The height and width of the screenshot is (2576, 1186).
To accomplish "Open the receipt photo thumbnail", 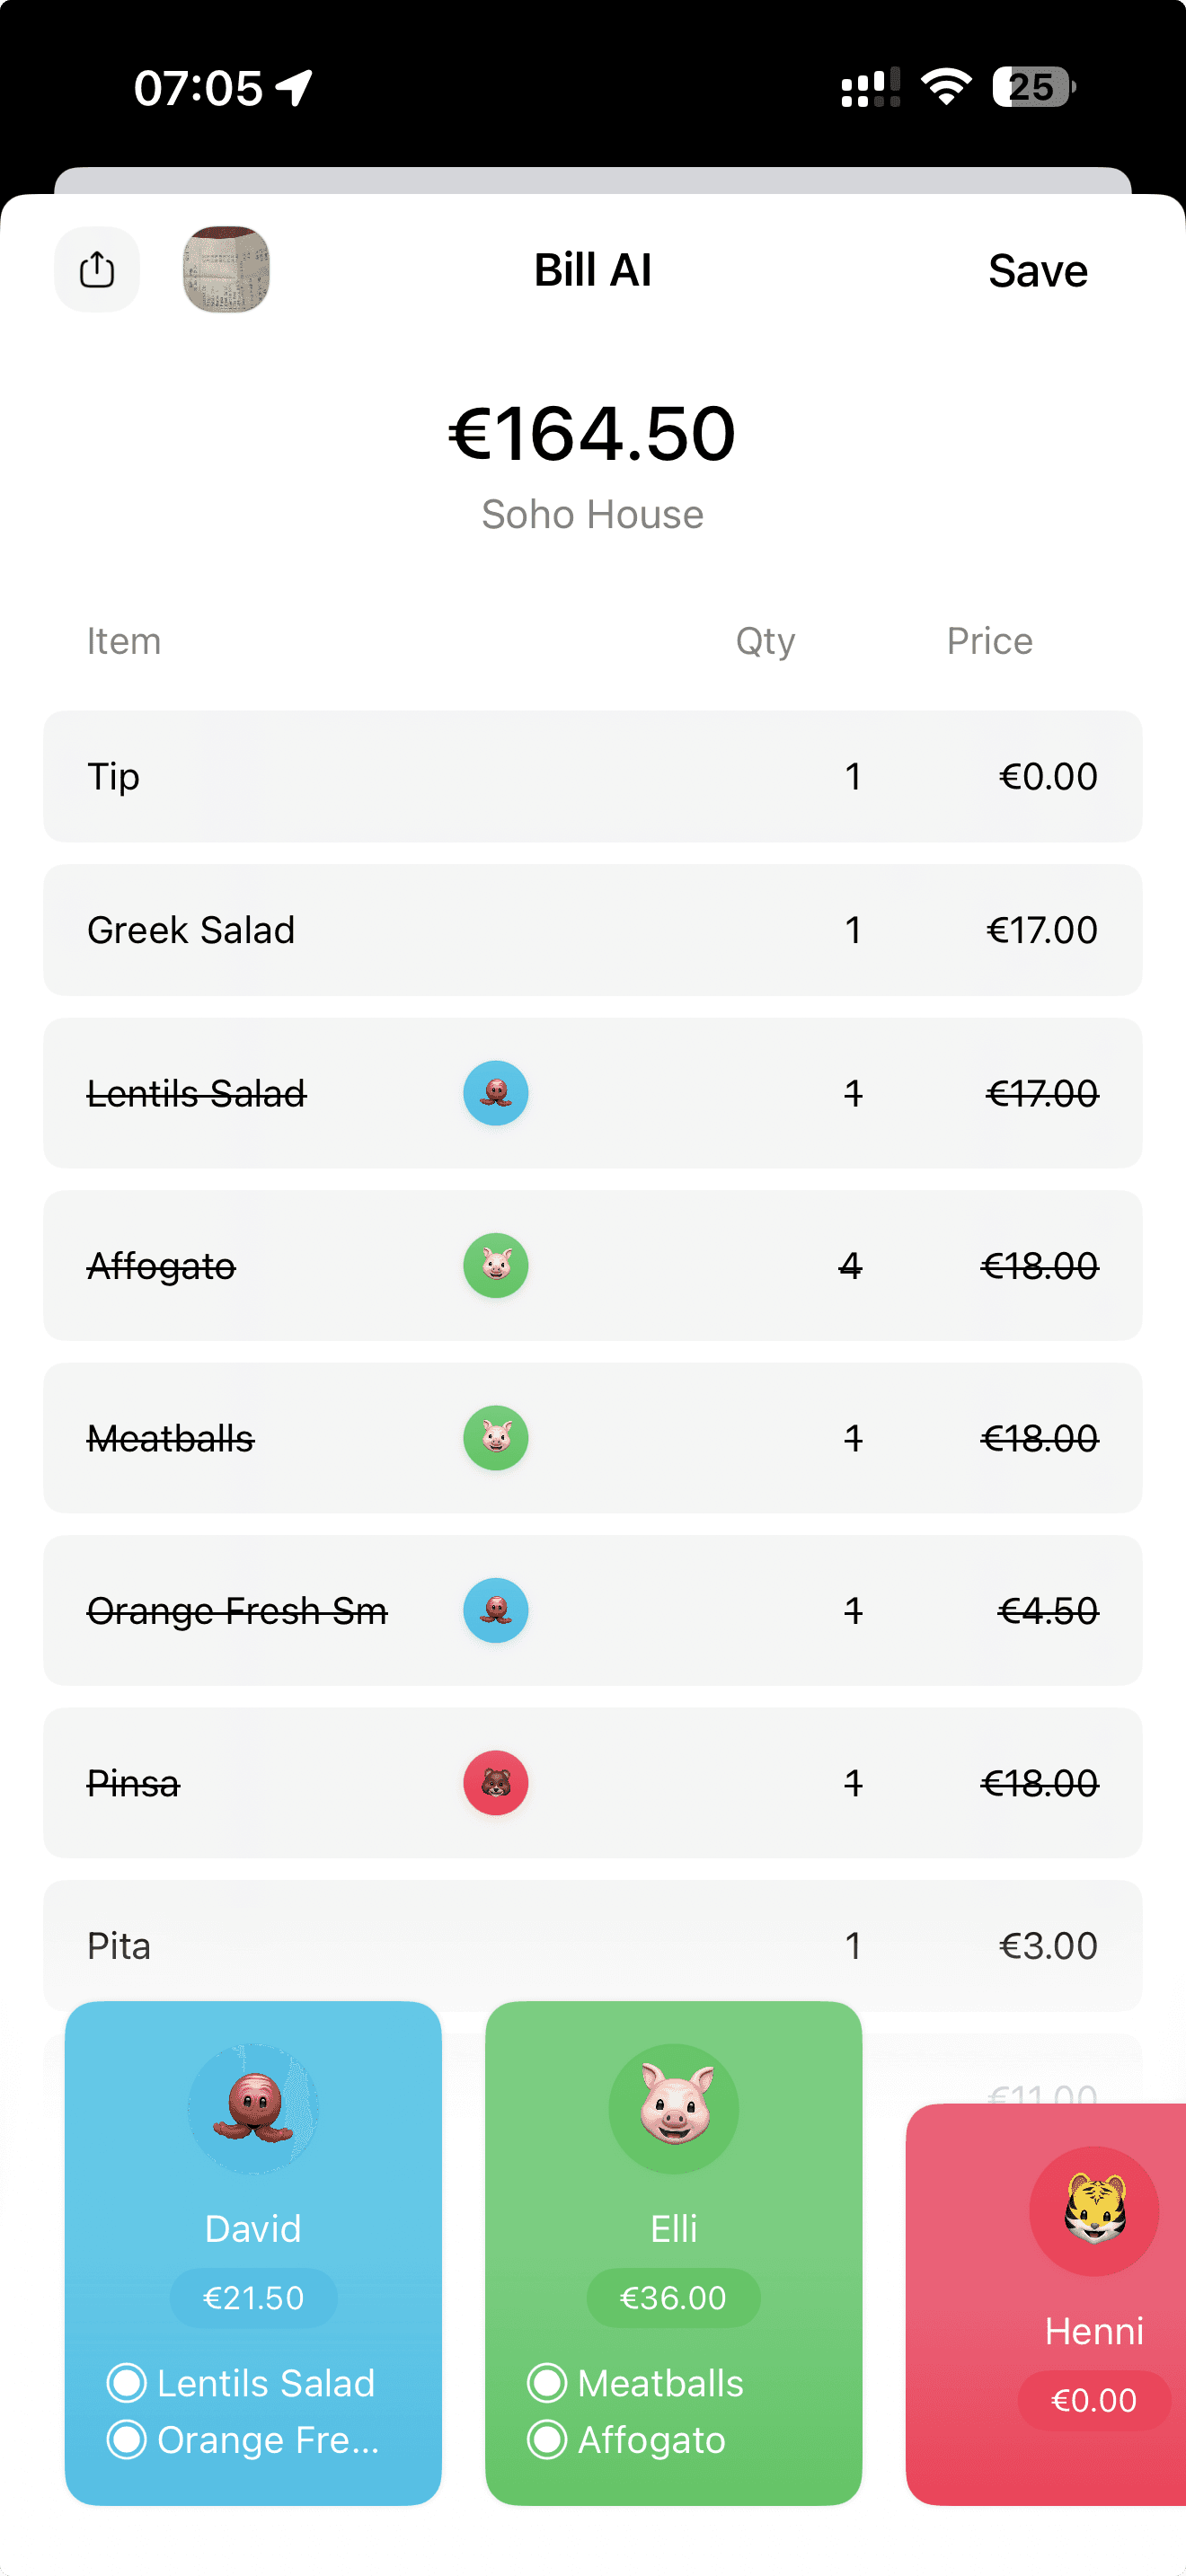I will coord(226,270).
